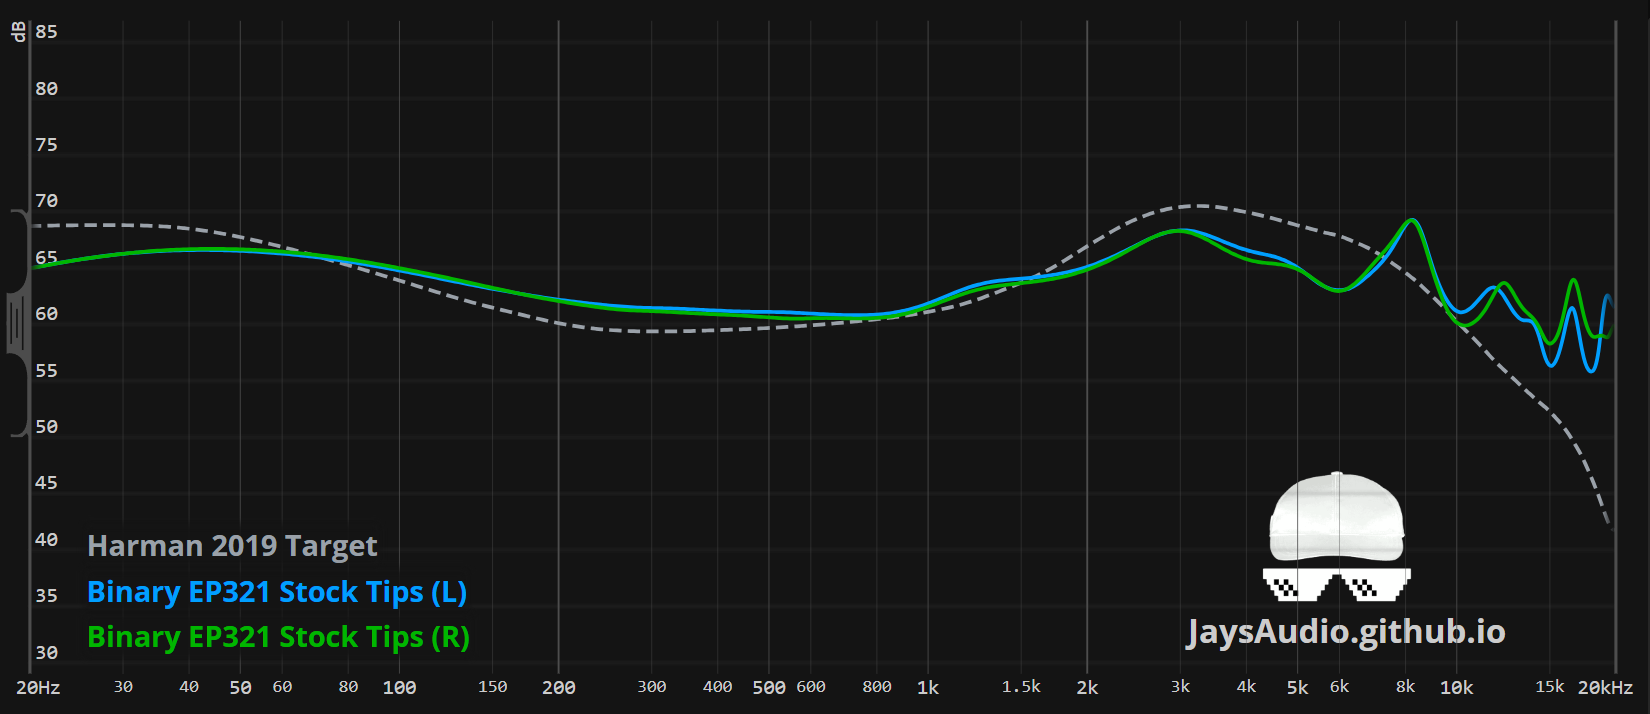
Task: Click the 85 dB axis label
Action: [x=46, y=32]
